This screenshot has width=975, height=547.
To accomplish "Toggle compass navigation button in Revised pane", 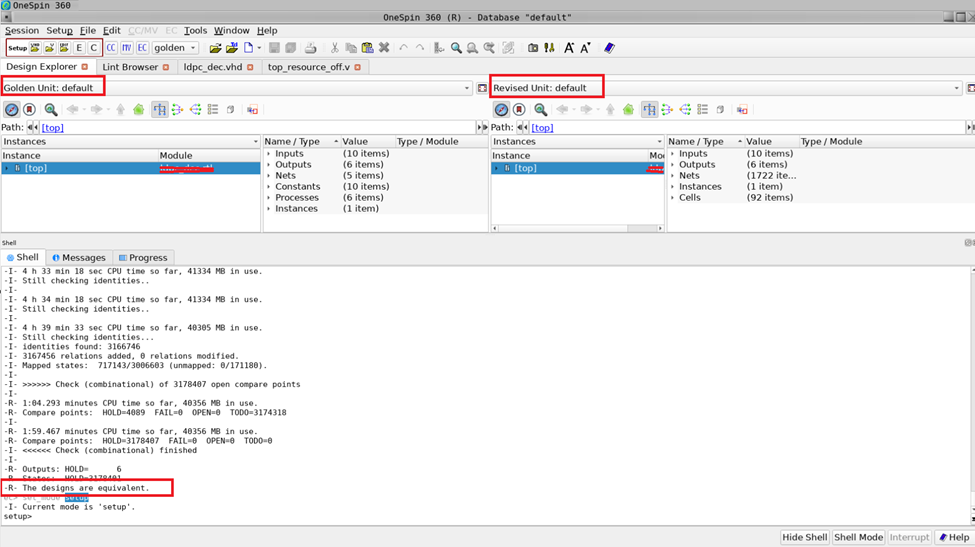I will (x=501, y=110).
